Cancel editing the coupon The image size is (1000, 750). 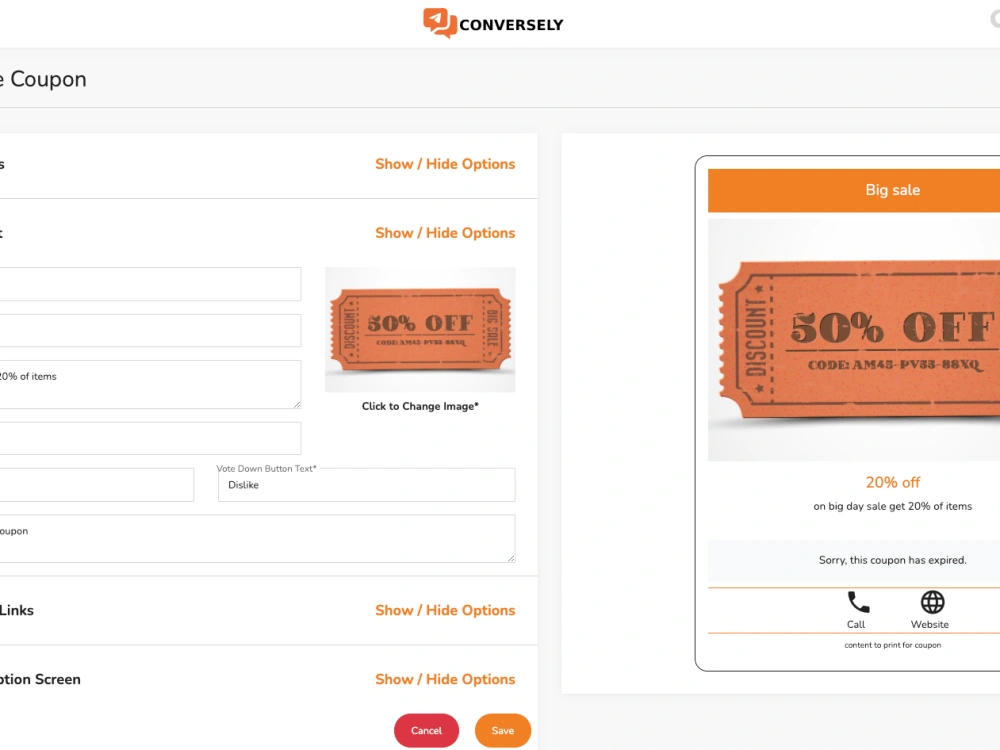[x=426, y=730]
